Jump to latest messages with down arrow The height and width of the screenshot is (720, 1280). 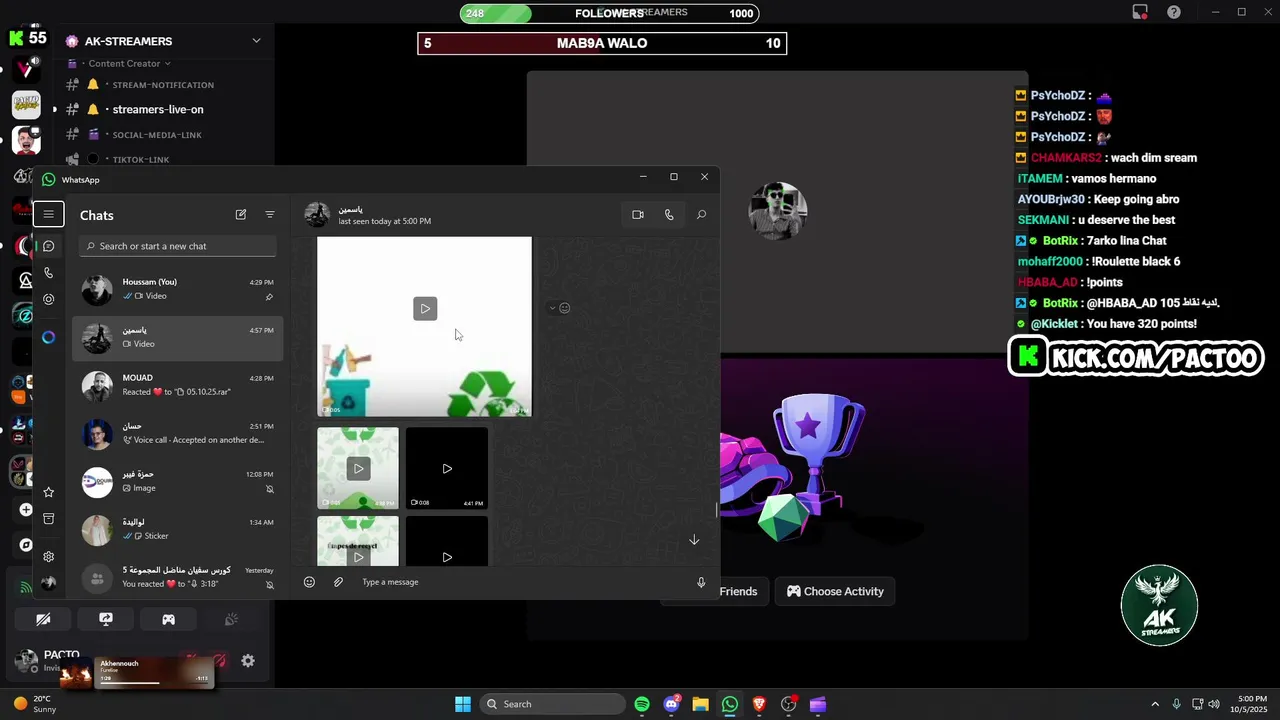[x=694, y=540]
